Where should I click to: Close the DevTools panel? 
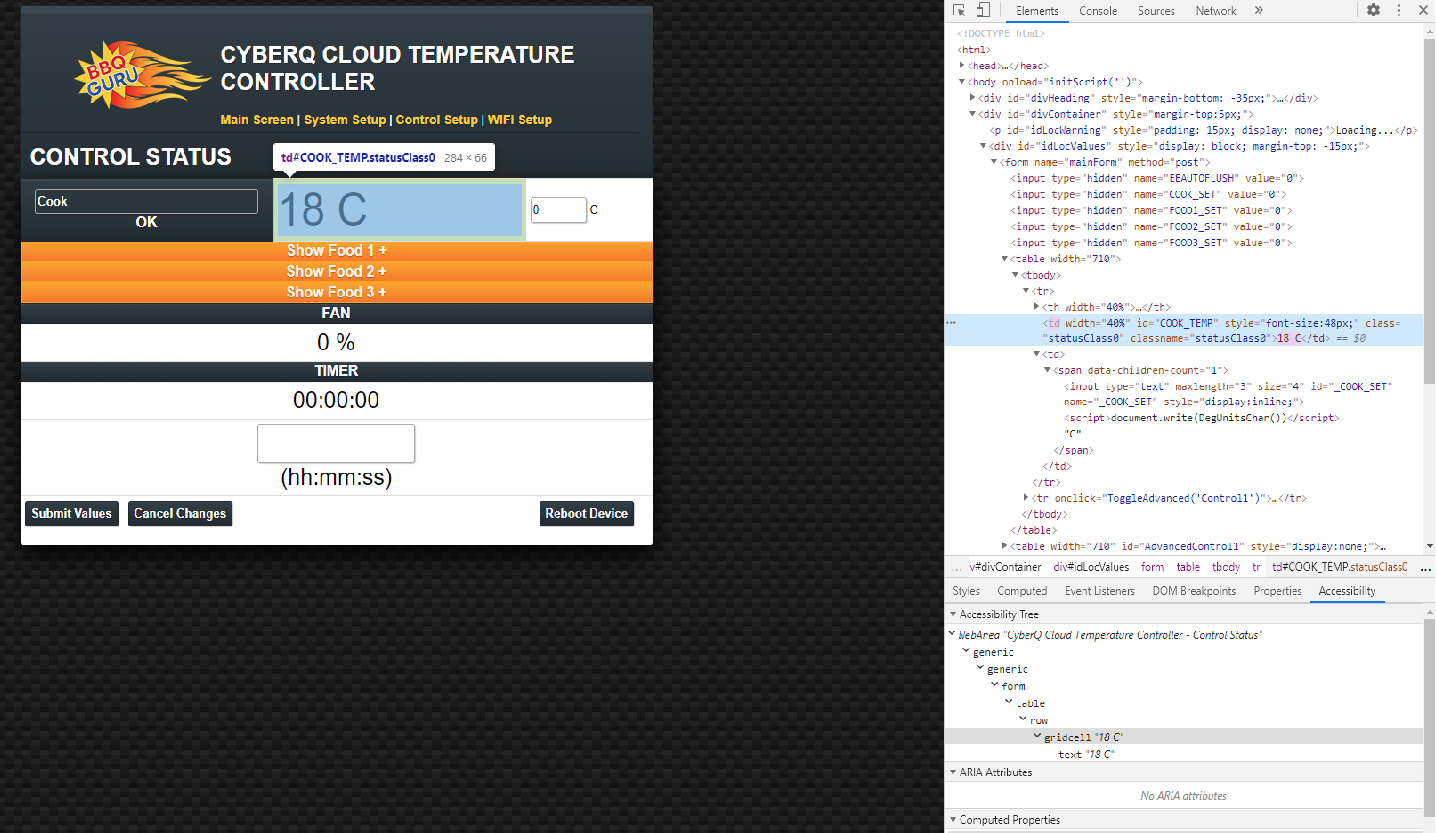tap(1423, 10)
